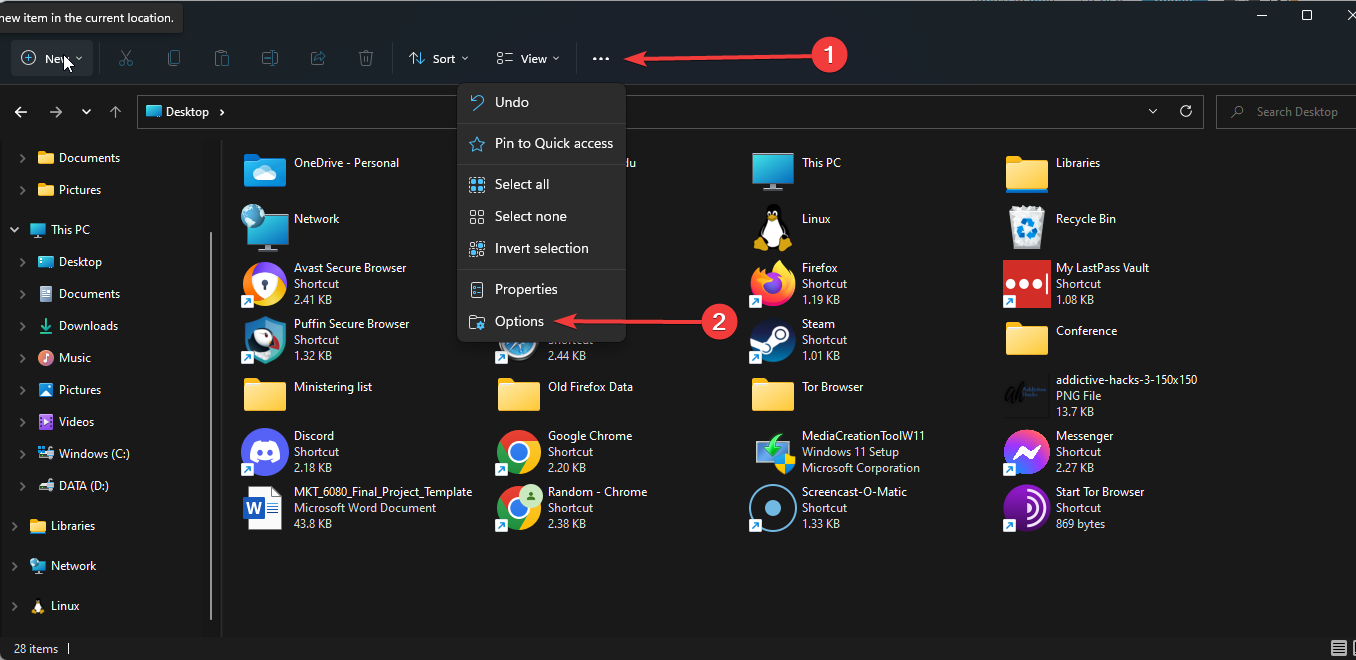Collapse the This PC node in the sidebar
The height and width of the screenshot is (660, 1356).
(x=14, y=230)
